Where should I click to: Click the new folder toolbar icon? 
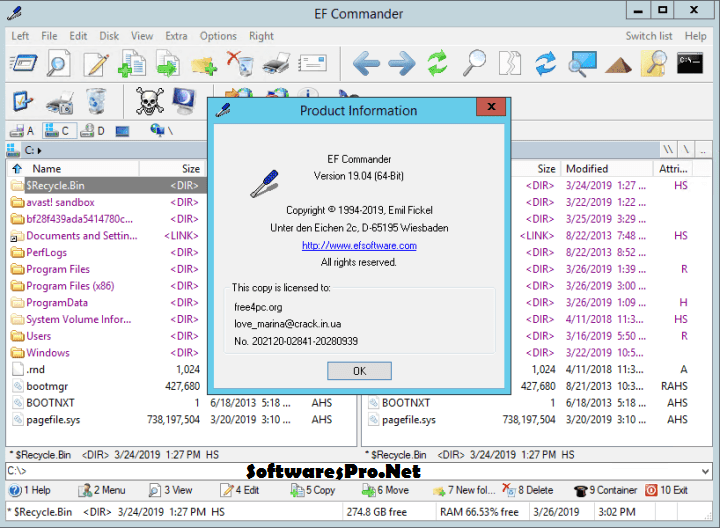(204, 65)
